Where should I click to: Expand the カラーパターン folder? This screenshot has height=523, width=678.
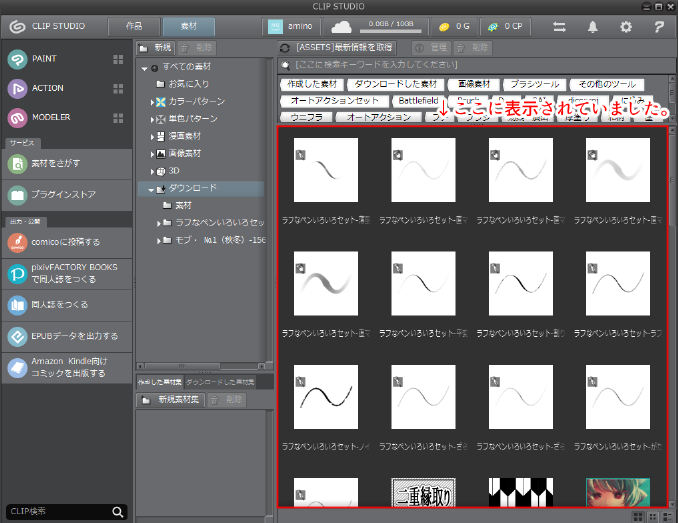pos(152,102)
